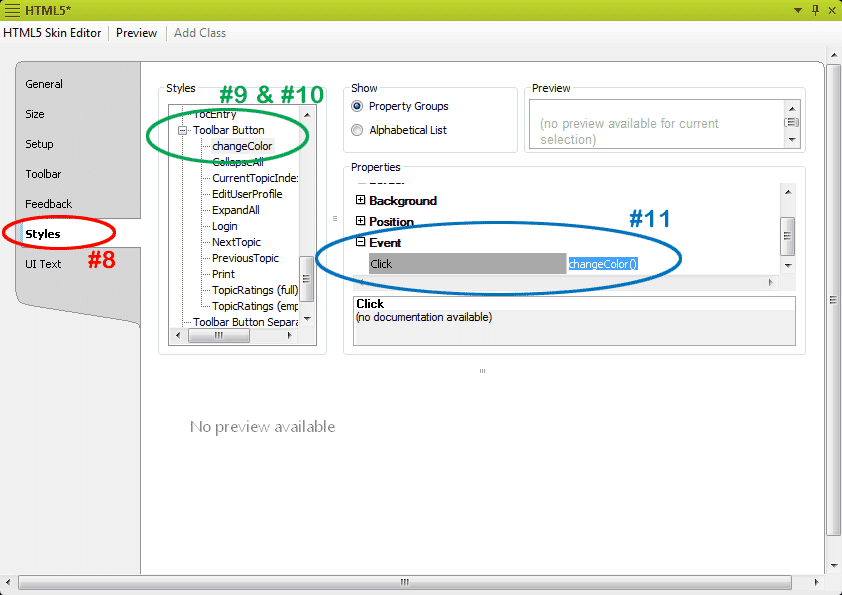Select the CurrentTopicIndex tree item
The width and height of the screenshot is (842, 595).
coord(255,178)
